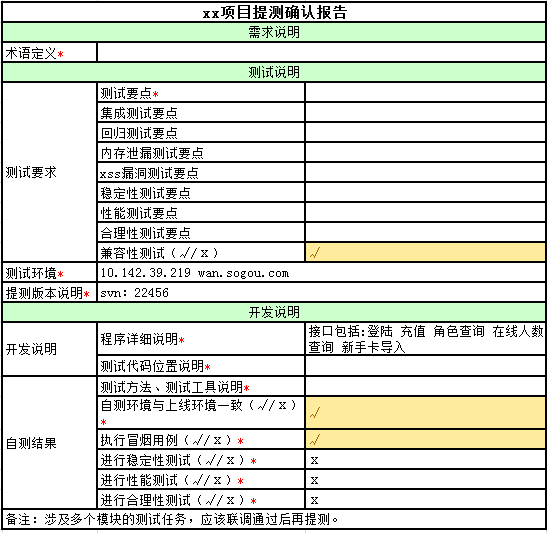Select the title cell xx项目提测确认报告
The image size is (547, 533).
(274, 13)
